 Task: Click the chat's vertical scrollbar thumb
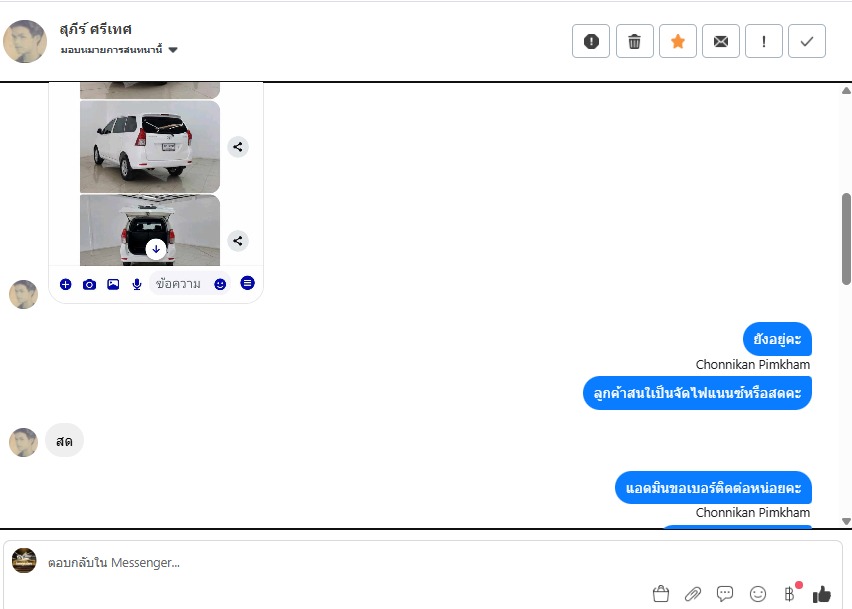pos(846,238)
